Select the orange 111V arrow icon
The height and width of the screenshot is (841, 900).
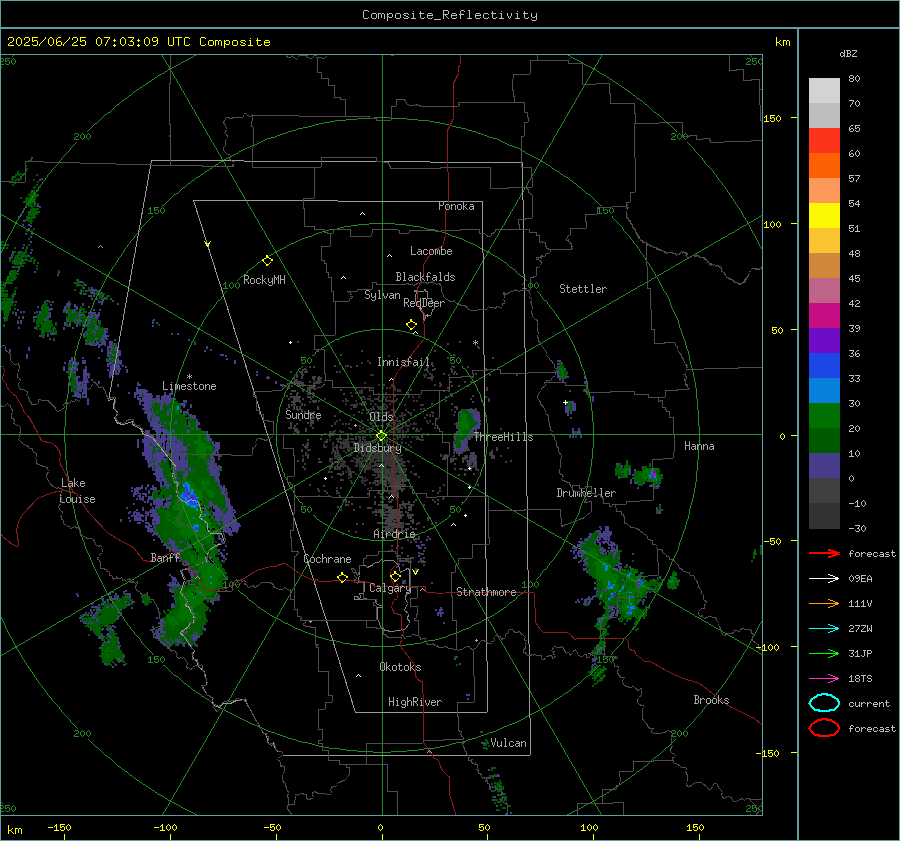click(x=824, y=603)
